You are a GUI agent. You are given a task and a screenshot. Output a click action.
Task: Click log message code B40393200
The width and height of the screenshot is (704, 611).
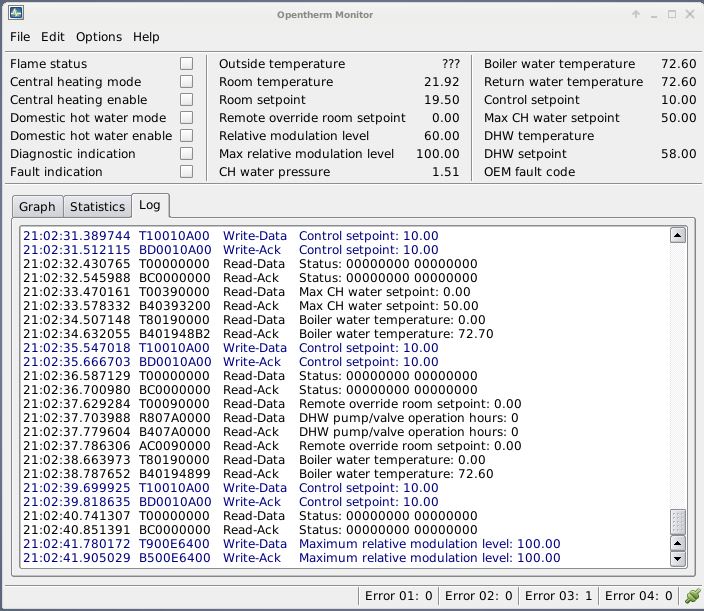click(x=175, y=306)
